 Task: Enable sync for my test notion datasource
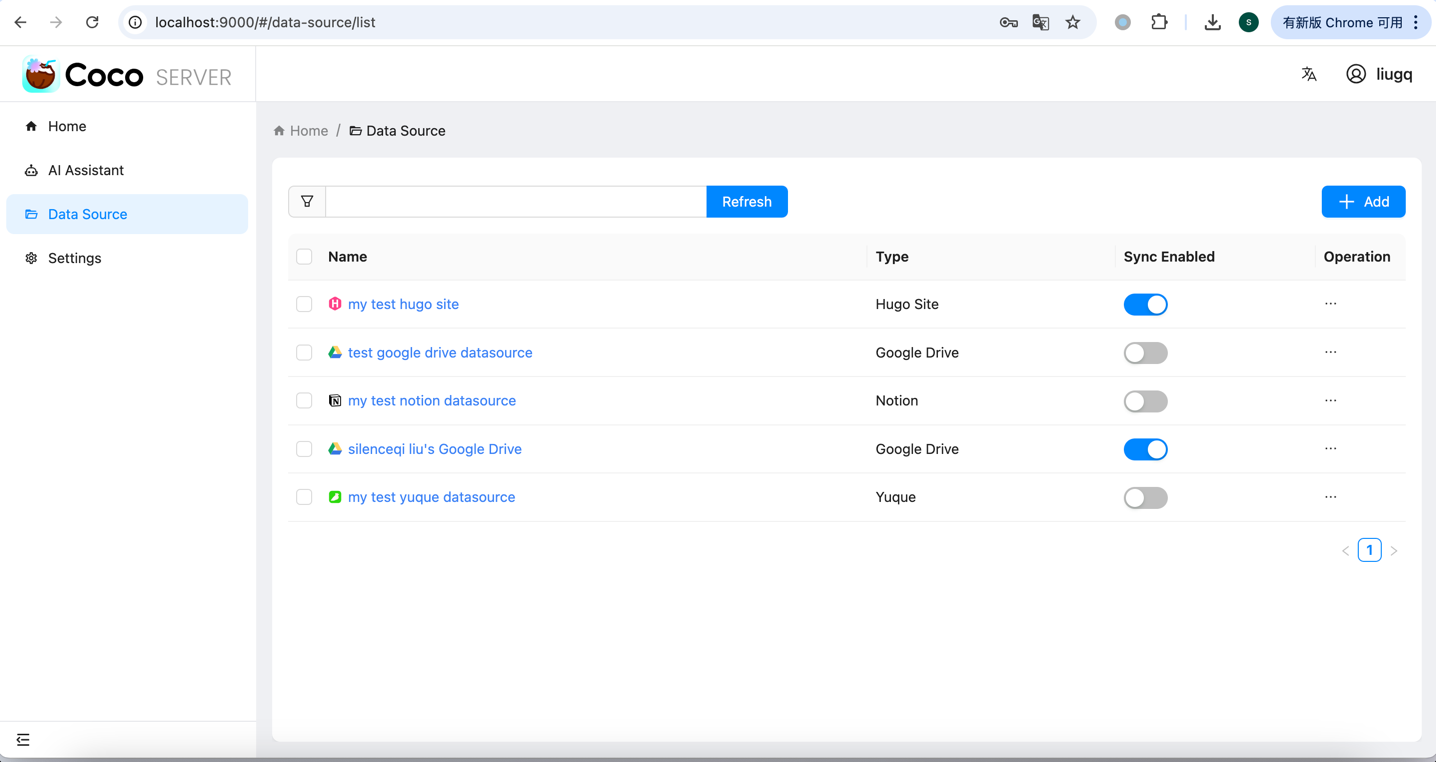coord(1145,401)
